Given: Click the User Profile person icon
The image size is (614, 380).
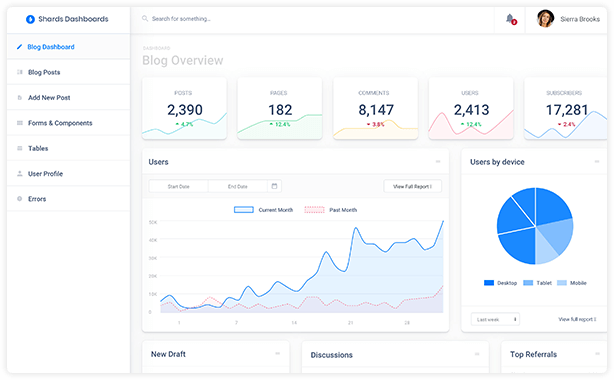Looking at the screenshot, I should tap(20, 174).
